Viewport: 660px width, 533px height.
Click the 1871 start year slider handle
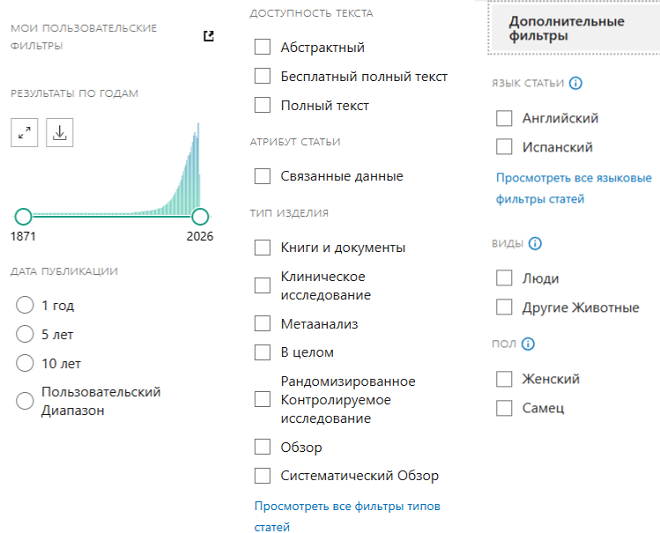tap(23, 216)
